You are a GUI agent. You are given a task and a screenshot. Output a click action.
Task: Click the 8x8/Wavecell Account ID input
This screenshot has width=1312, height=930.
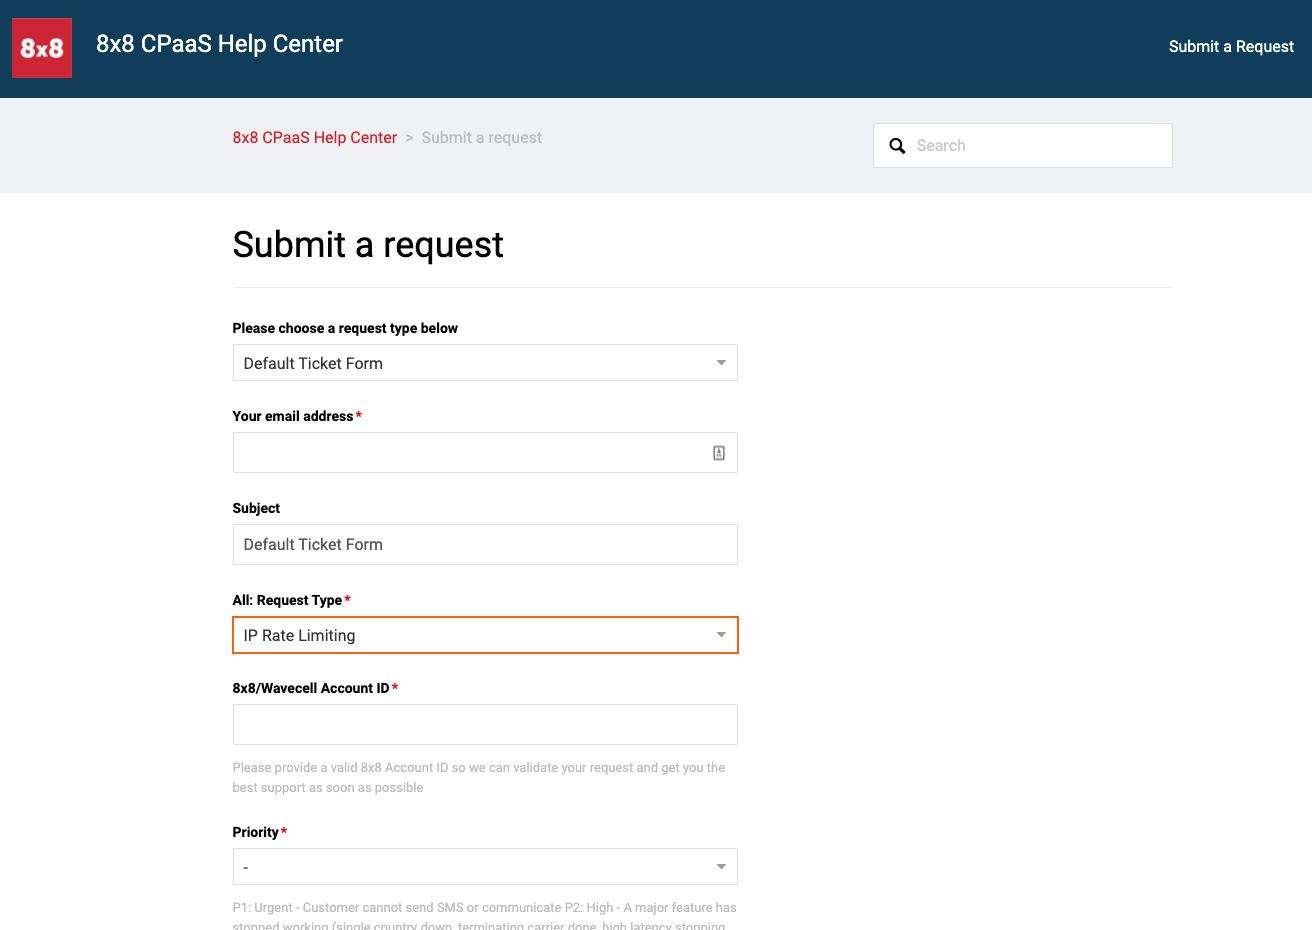[x=485, y=725]
